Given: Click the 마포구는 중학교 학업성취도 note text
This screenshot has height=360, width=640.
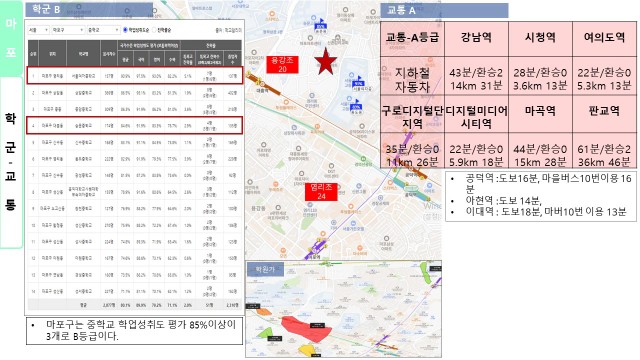Looking at the screenshot, I should click(140, 331).
